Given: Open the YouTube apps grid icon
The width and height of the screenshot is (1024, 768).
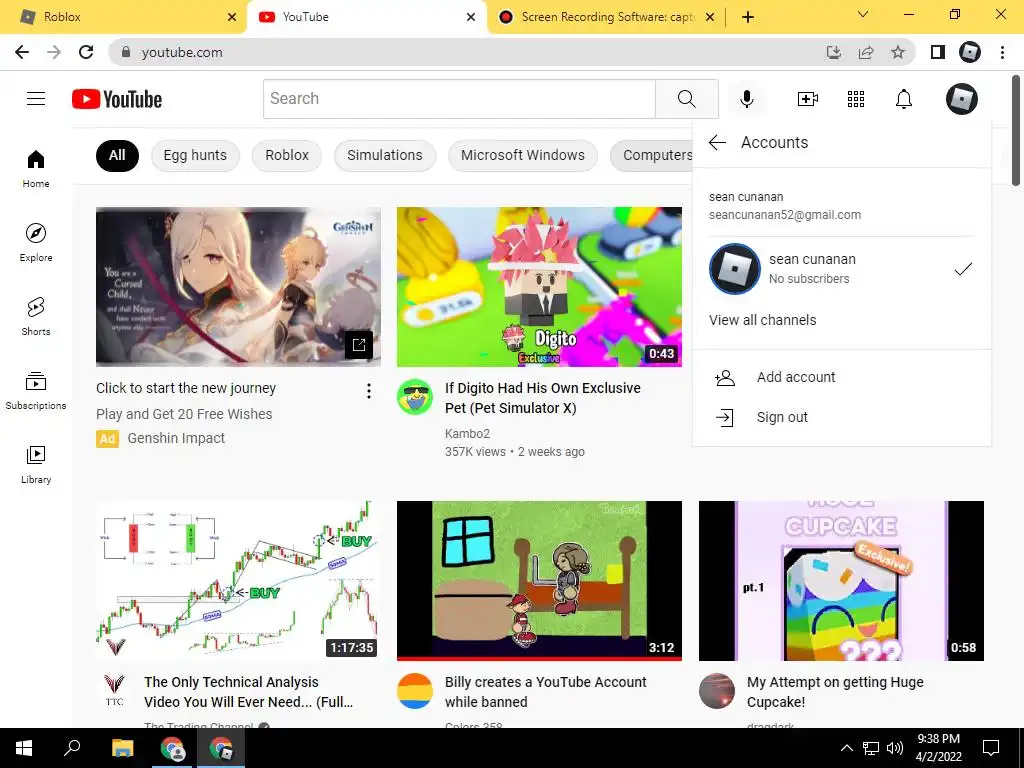Looking at the screenshot, I should (856, 99).
